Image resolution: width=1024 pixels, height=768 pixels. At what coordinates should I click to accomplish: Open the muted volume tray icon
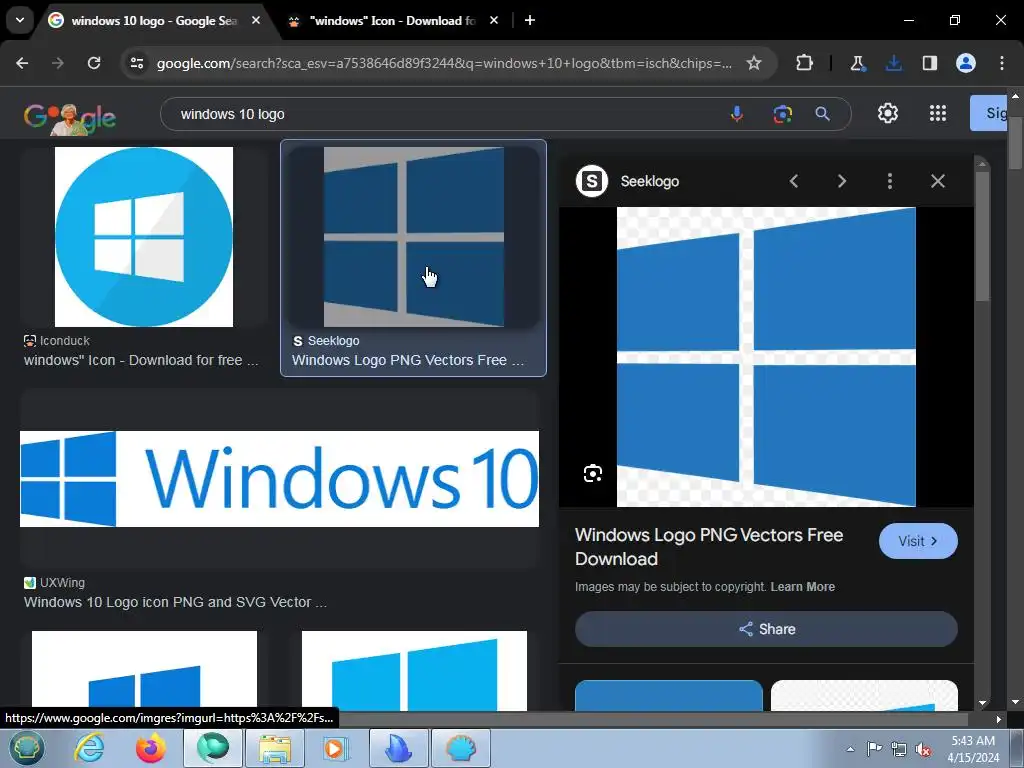(x=923, y=749)
